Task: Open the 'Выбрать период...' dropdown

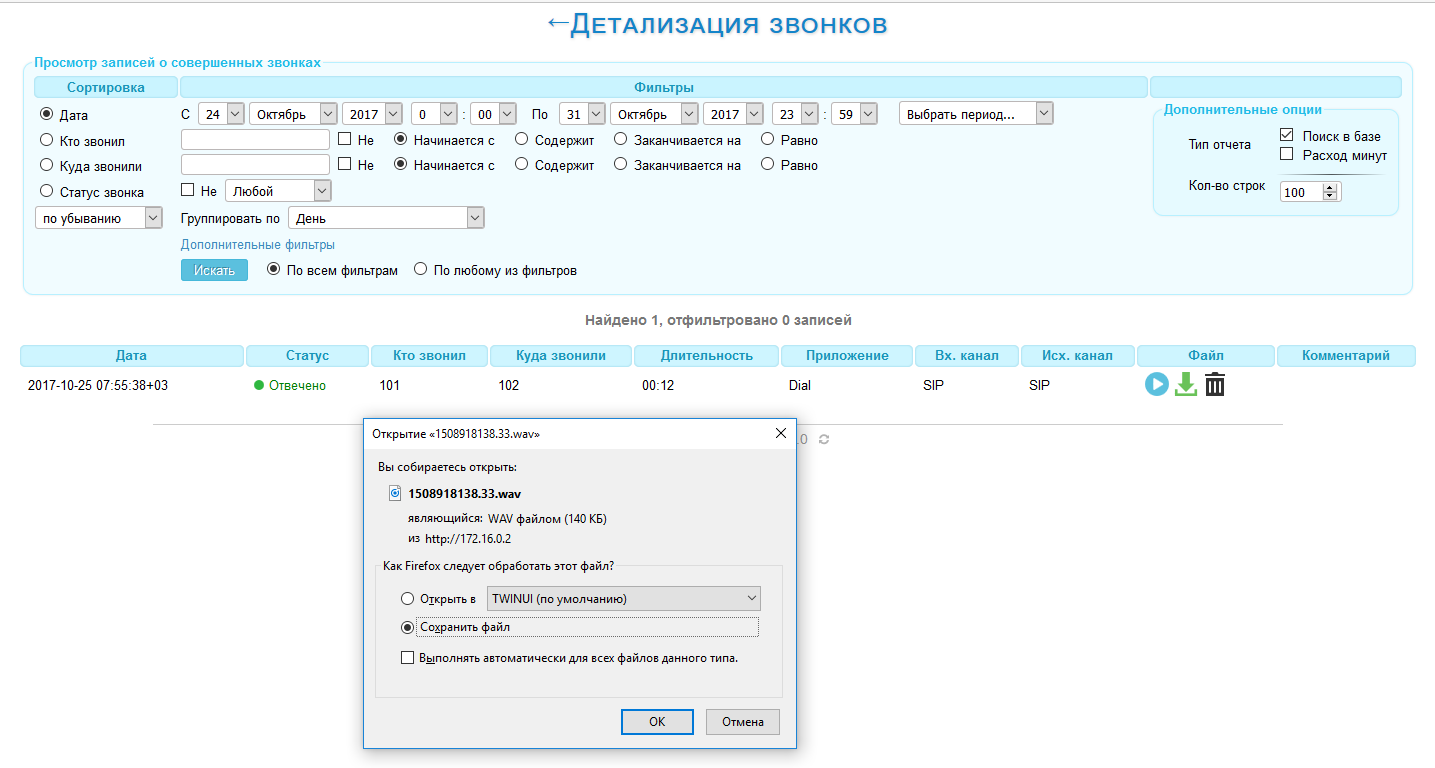Action: coord(975,114)
